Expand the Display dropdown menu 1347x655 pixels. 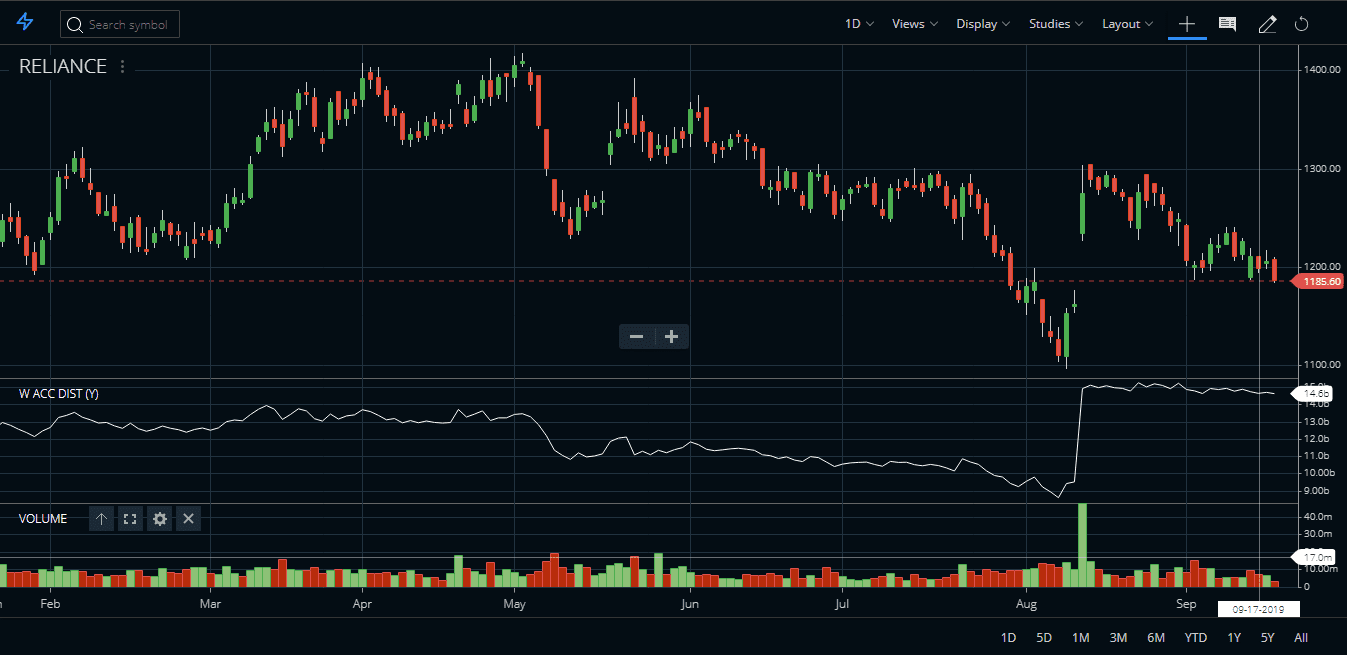point(983,24)
